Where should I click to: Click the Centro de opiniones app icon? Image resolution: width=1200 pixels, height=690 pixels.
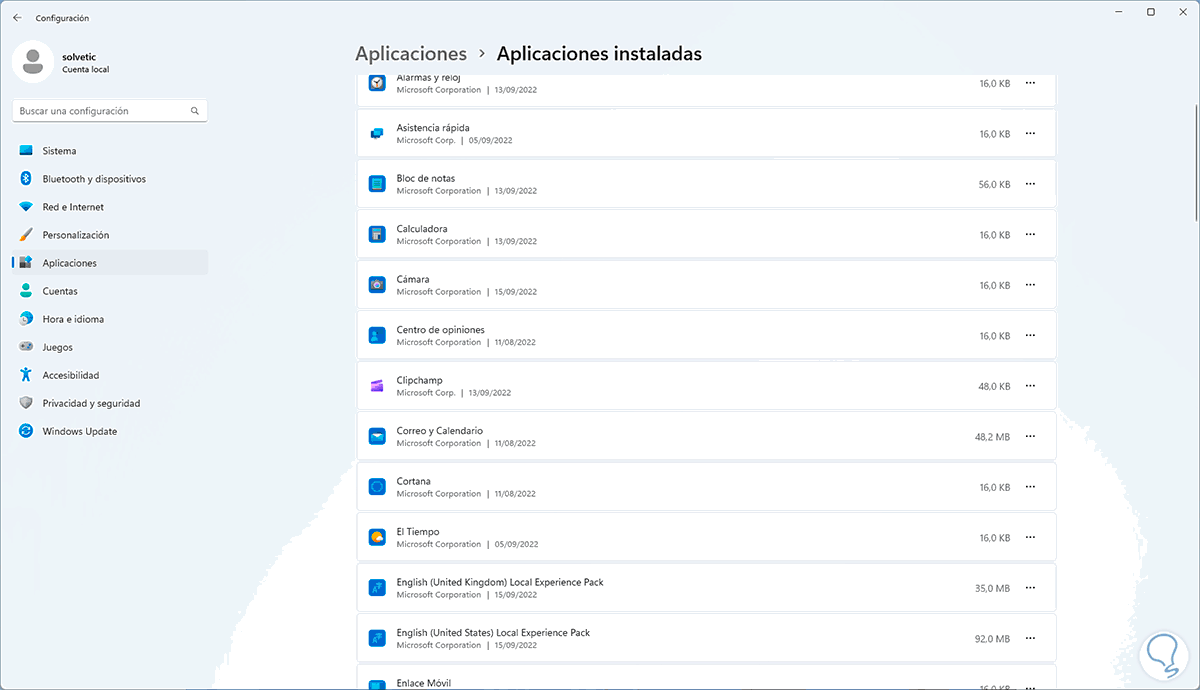(377, 335)
